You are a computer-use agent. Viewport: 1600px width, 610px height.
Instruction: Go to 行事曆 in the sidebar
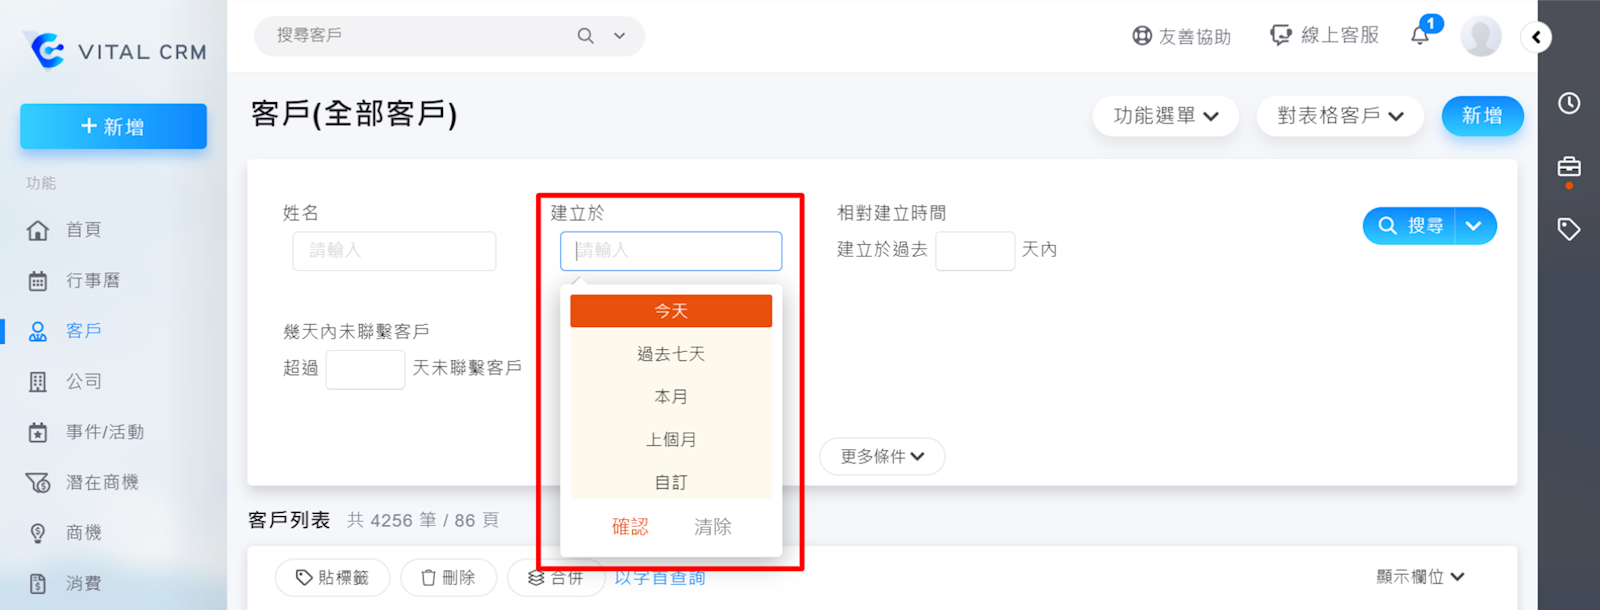tap(92, 281)
